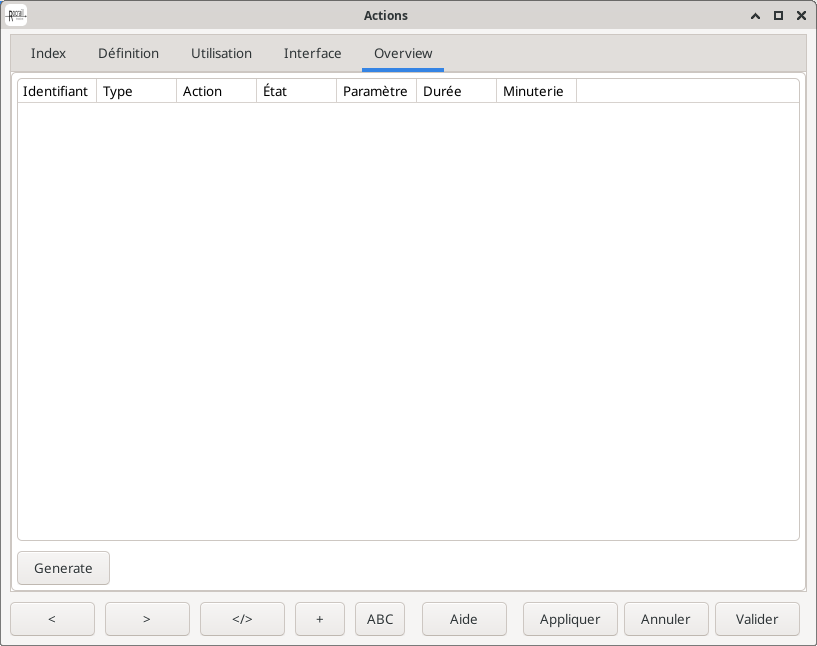Open the Définition tab
This screenshot has width=817, height=646.
(128, 54)
